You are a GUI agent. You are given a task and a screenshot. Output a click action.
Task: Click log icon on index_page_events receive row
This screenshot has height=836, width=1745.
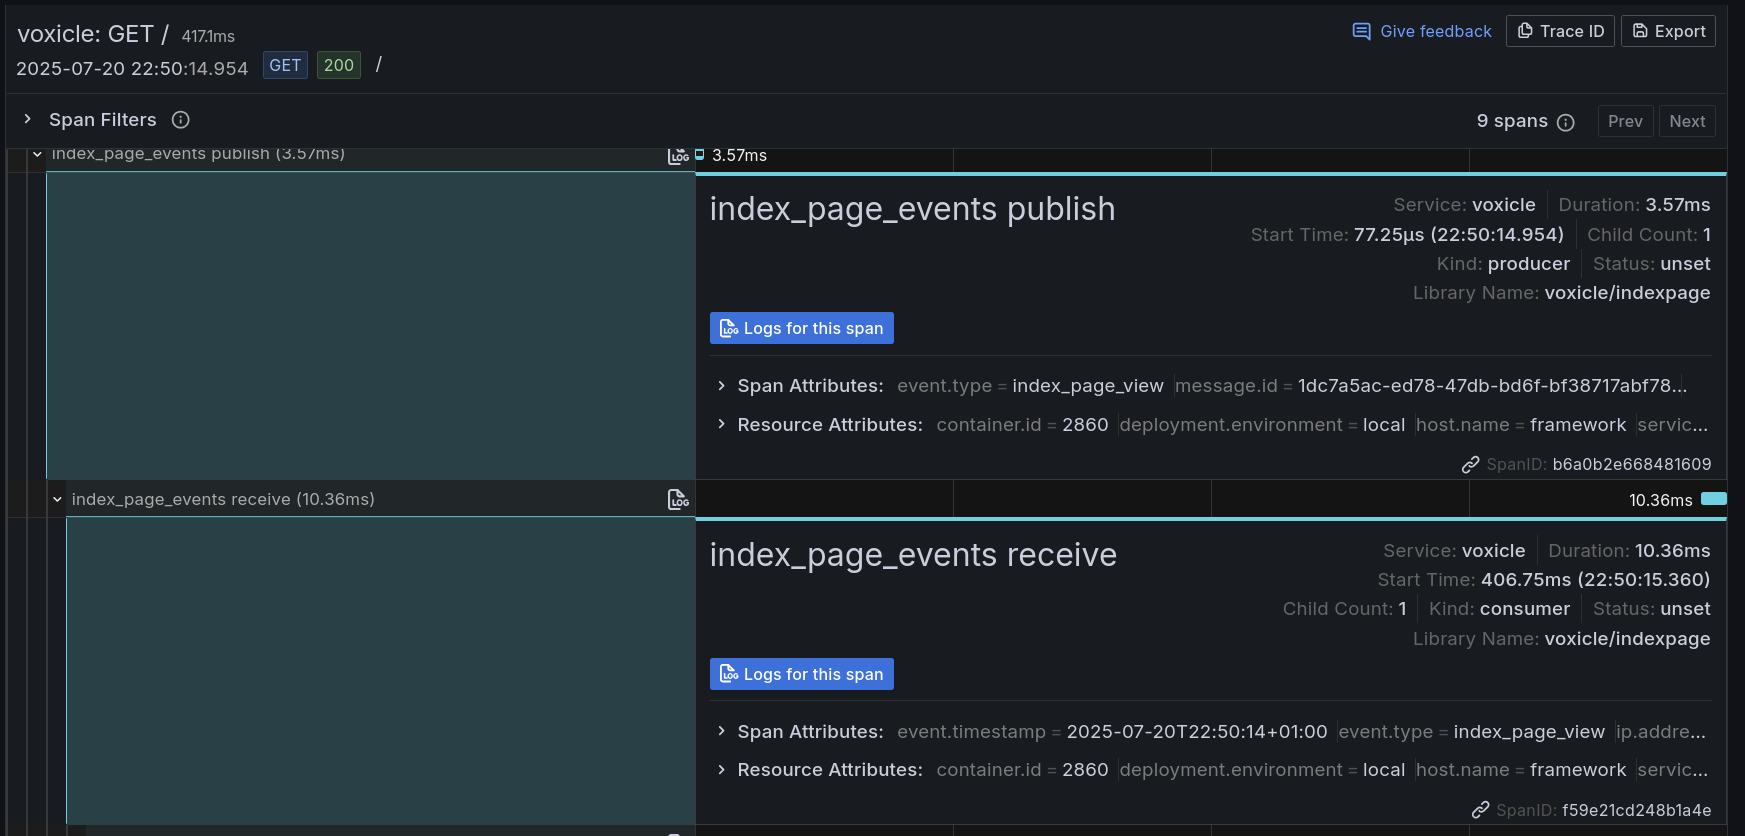coord(678,499)
